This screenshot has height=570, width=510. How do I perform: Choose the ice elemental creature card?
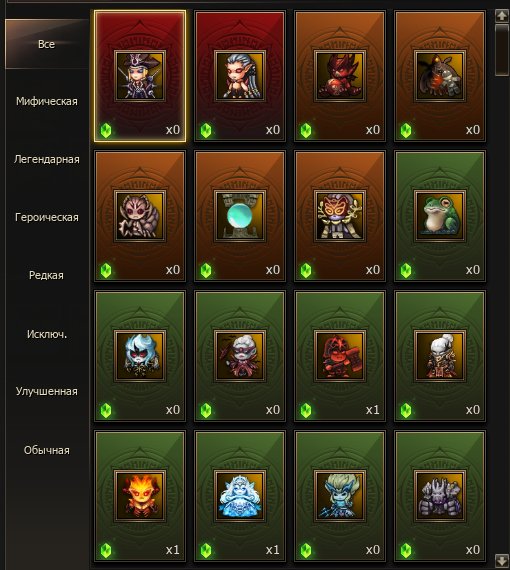click(240, 496)
